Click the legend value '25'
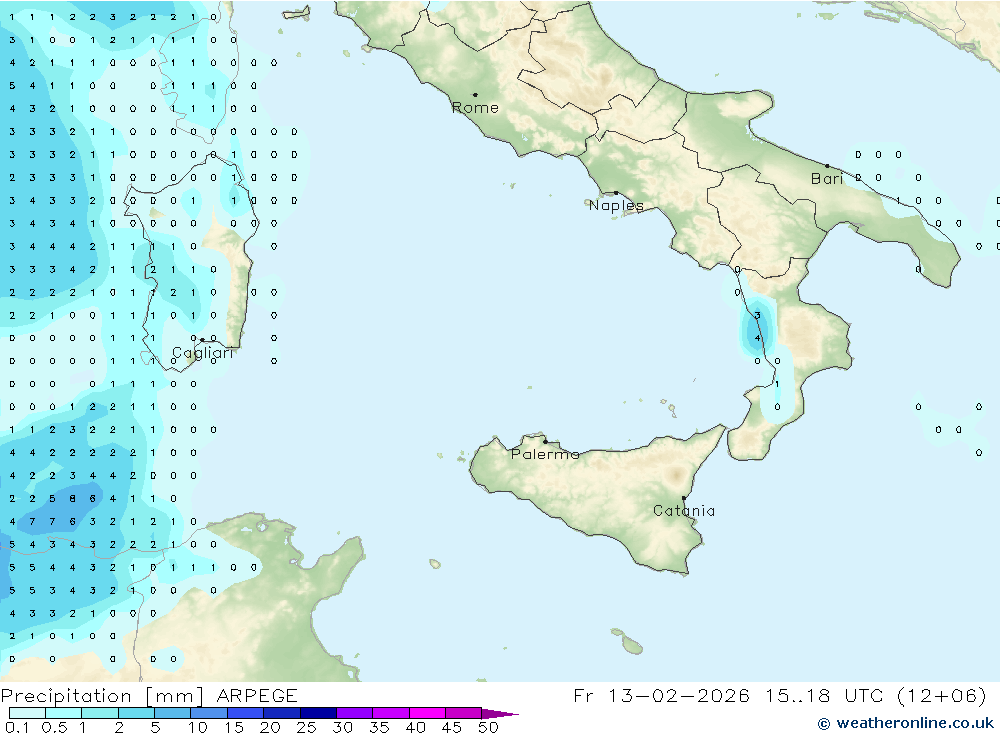The width and height of the screenshot is (1000, 733). (x=306, y=727)
